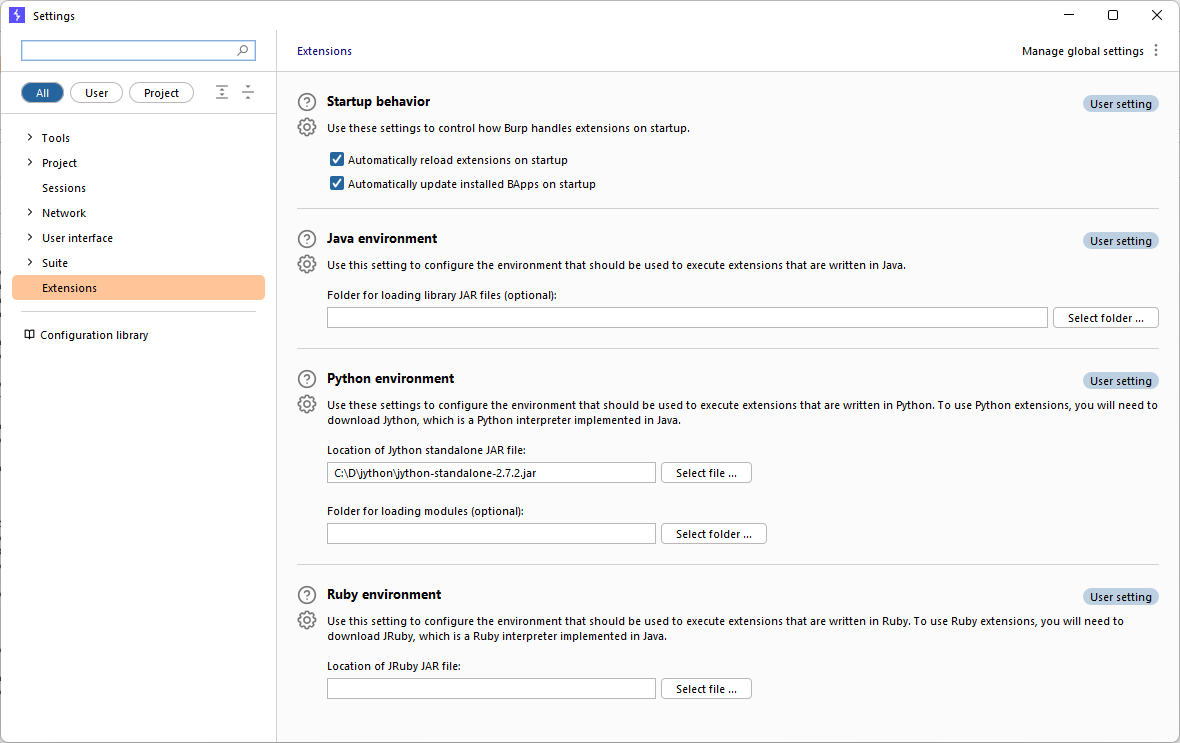The image size is (1180, 743).
Task: Click the Python environment heading
Action: [x=391, y=378]
